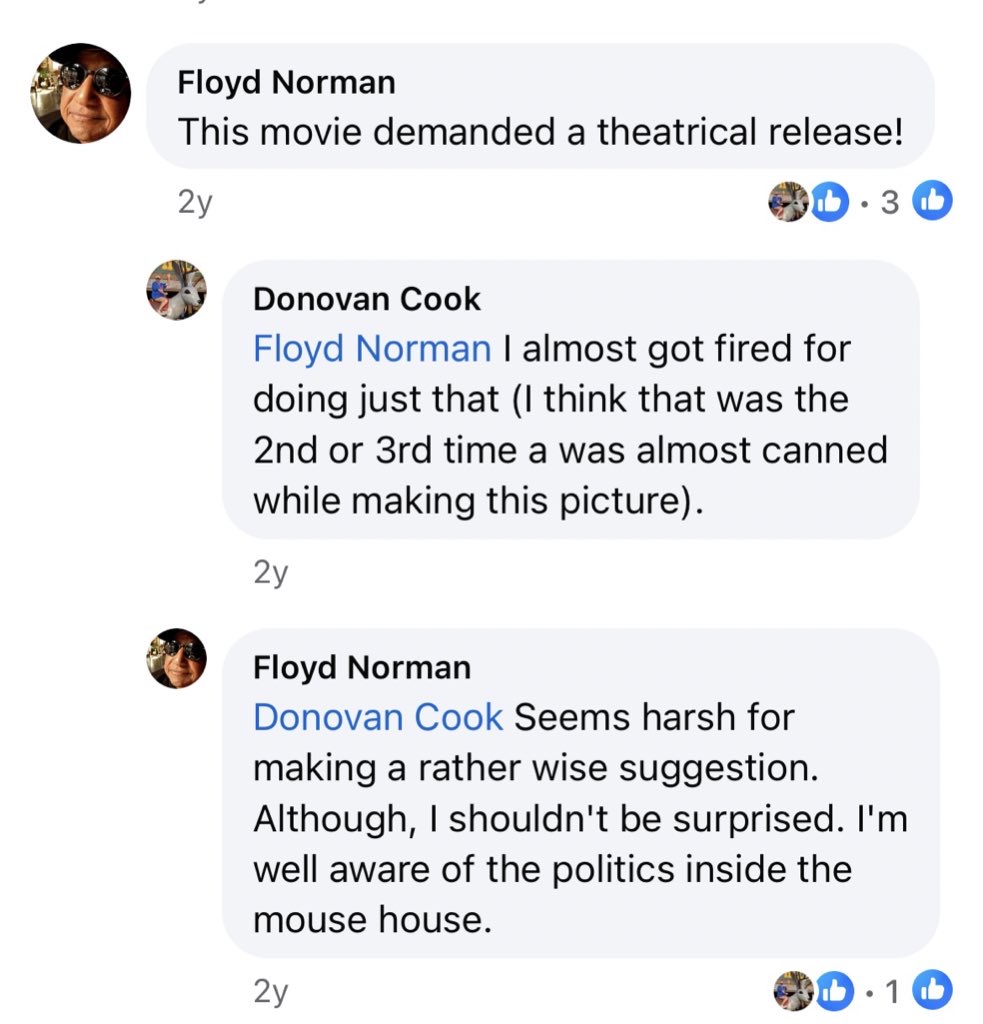Click the rightmost blue like icon beside count 3
The width and height of the screenshot is (983, 1024).
tap(933, 202)
